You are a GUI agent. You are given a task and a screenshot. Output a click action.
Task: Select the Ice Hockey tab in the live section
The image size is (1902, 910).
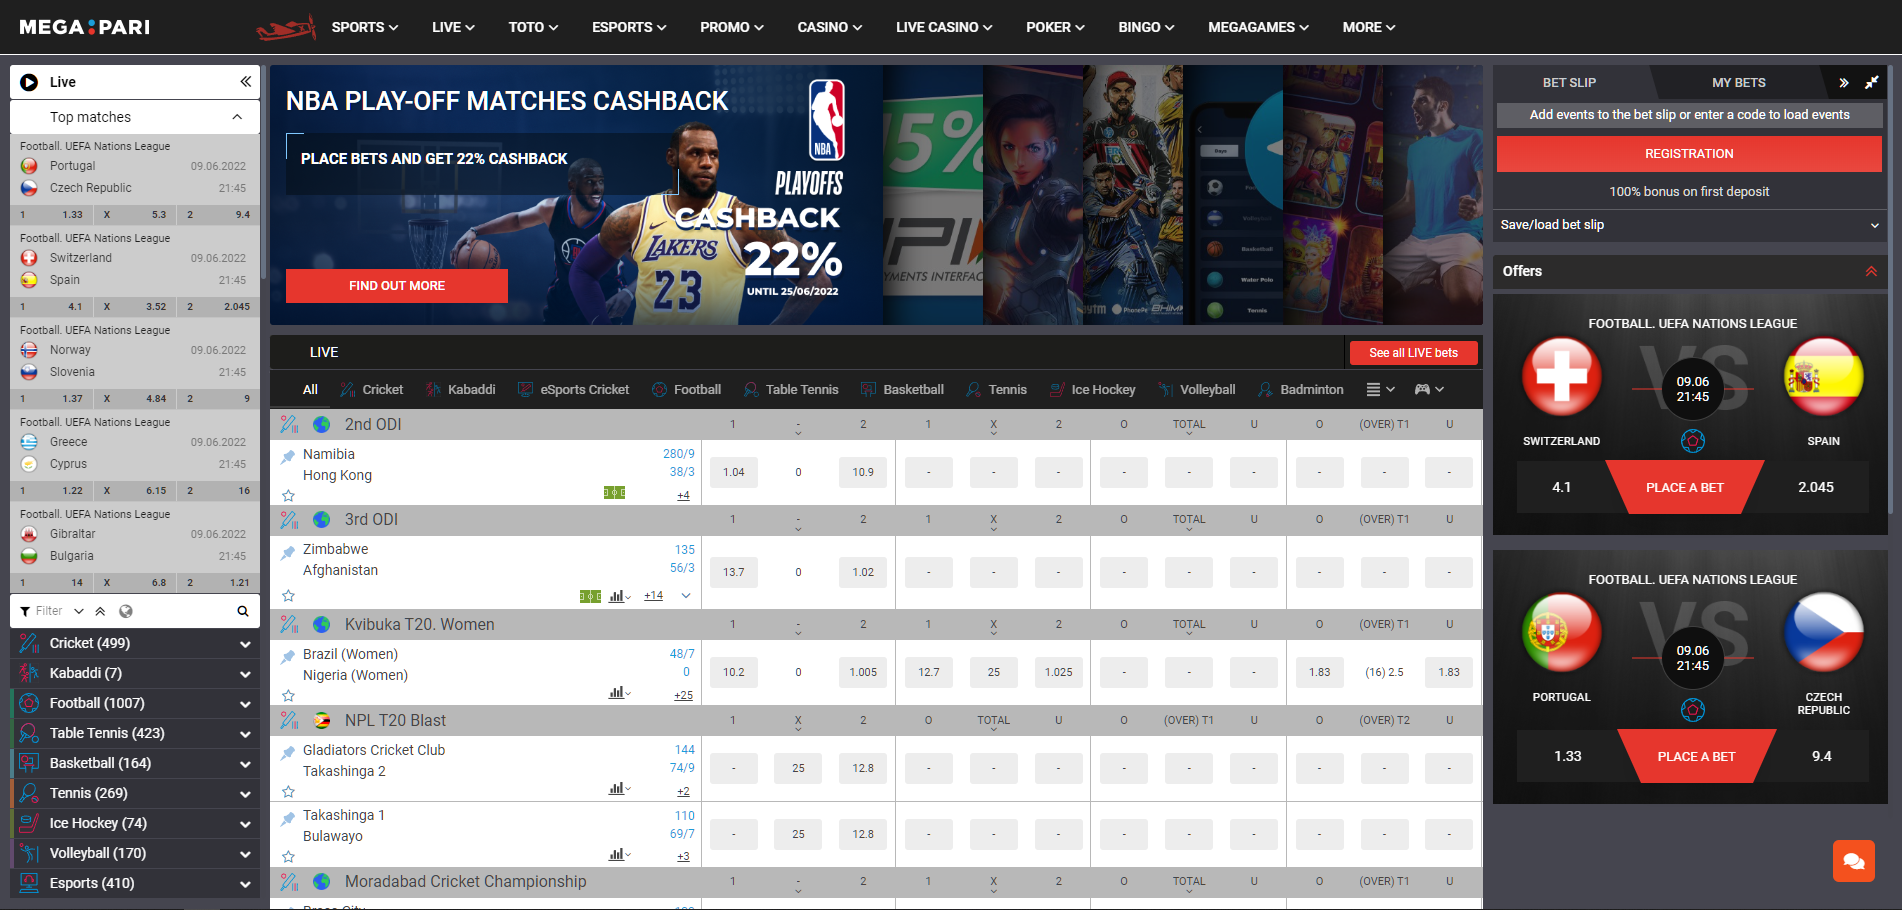[1092, 389]
